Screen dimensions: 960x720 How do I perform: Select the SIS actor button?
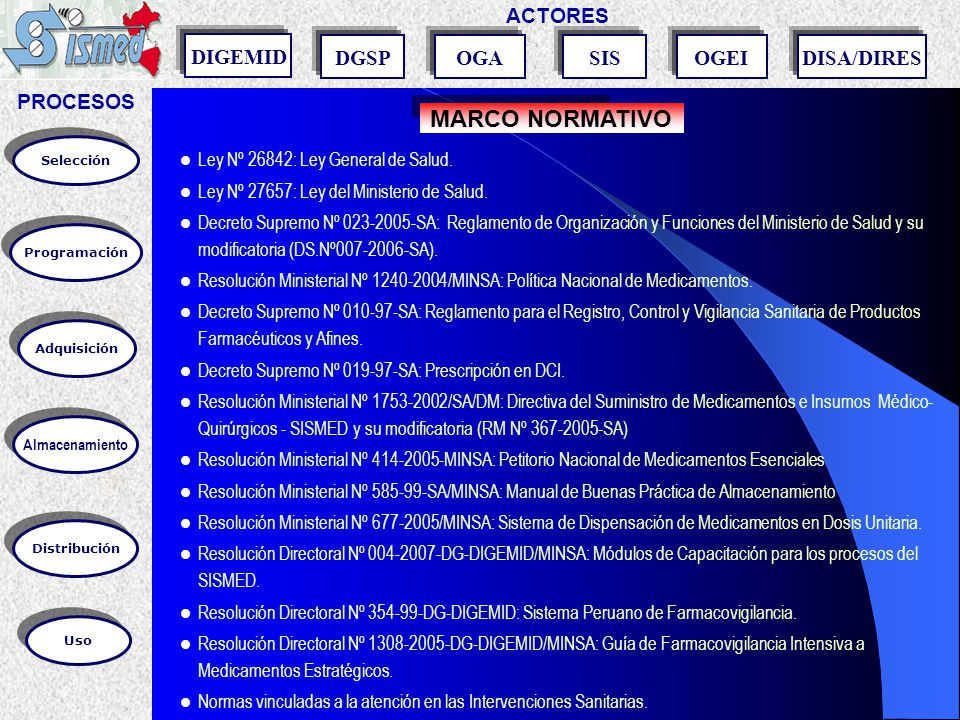[x=604, y=57]
